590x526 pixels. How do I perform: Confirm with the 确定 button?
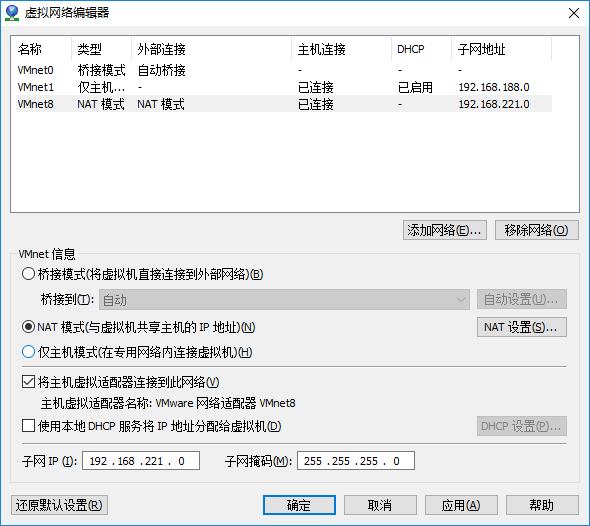coord(299,505)
